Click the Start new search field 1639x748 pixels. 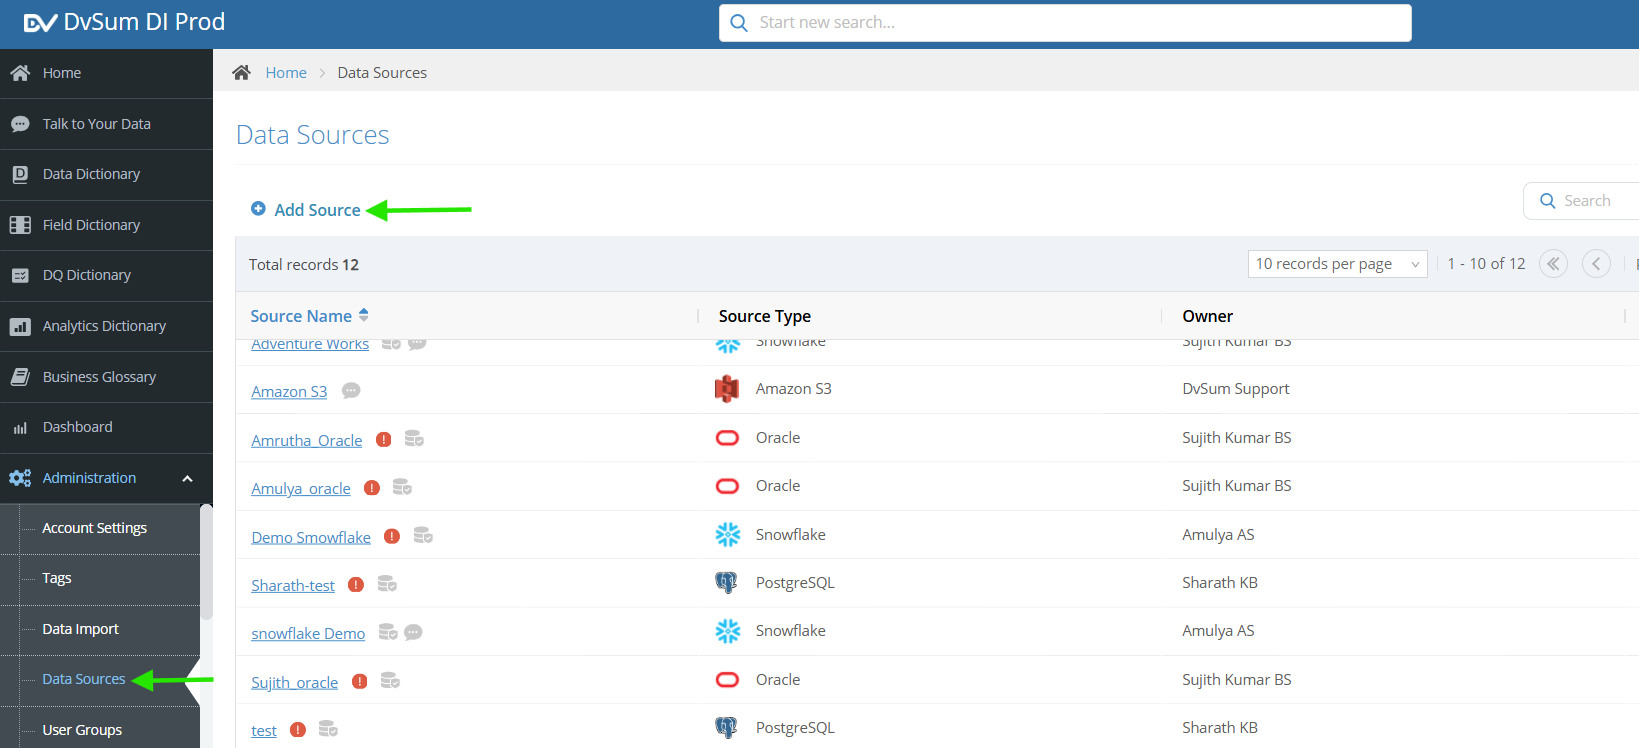1065,23
